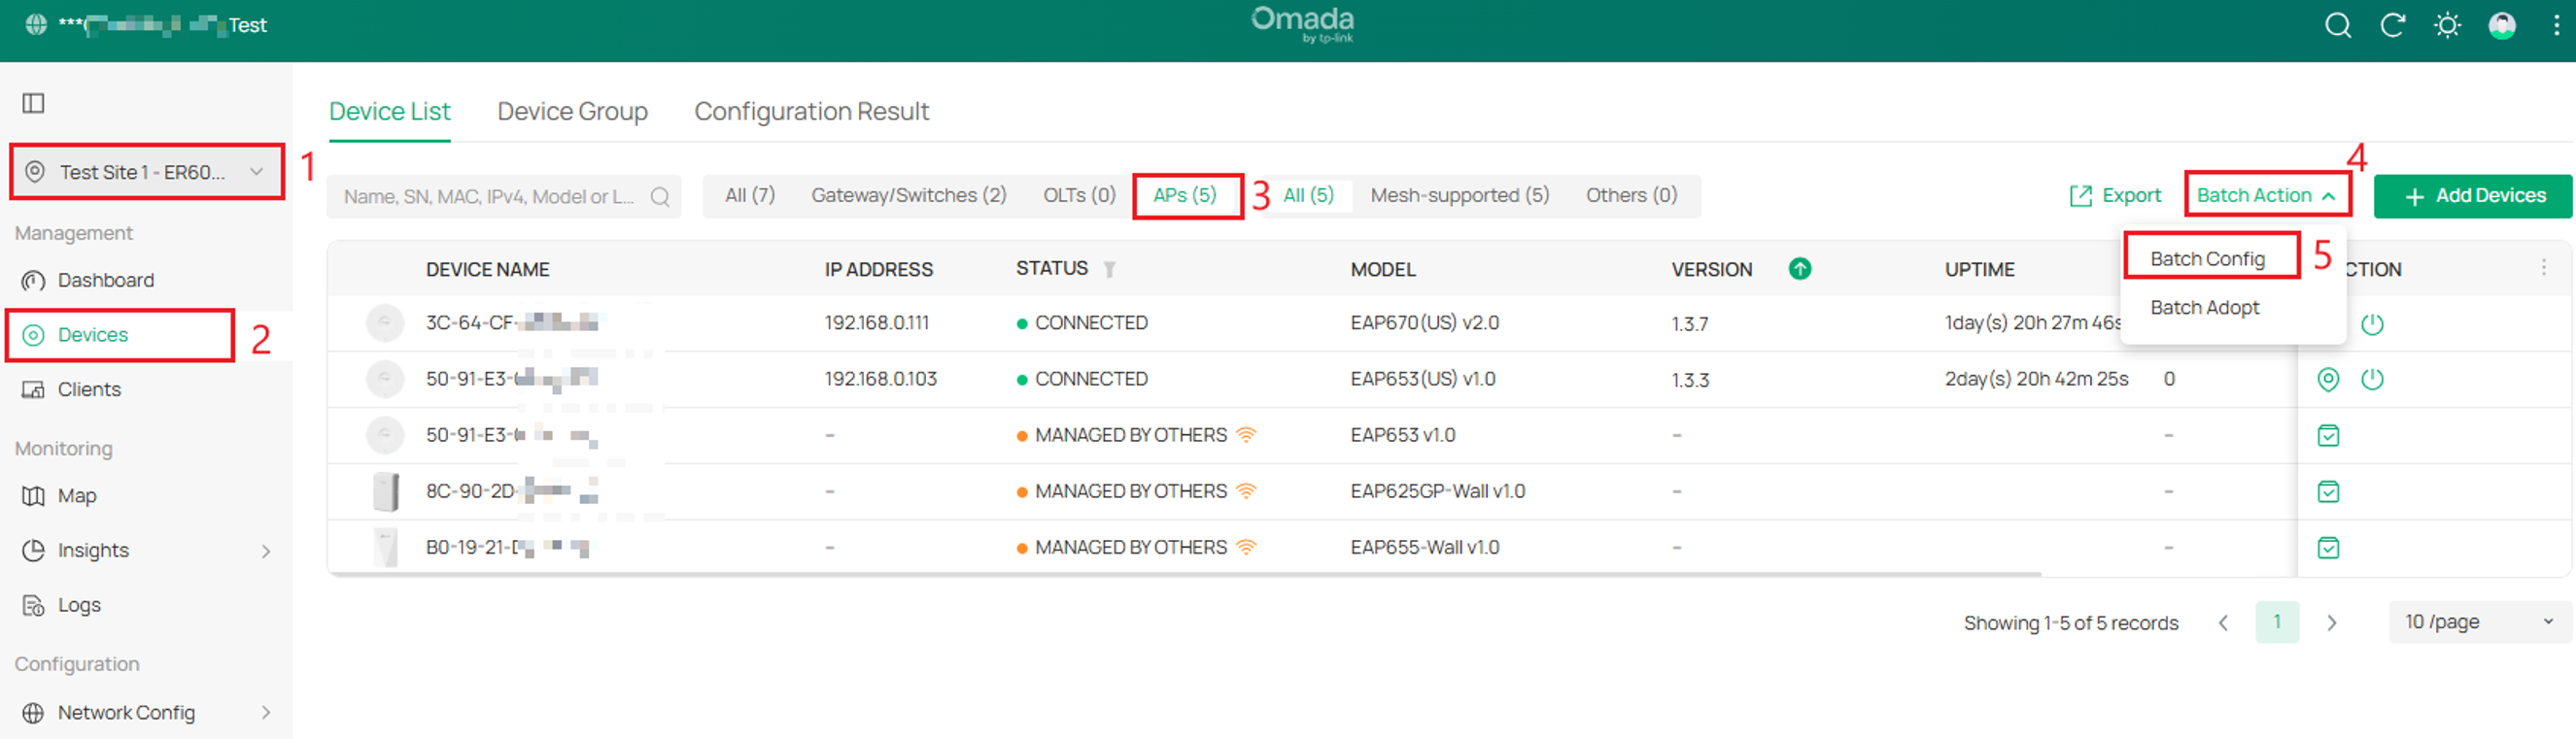
Task: Sort by UPTIME column header
Action: pyautogui.click(x=1979, y=270)
